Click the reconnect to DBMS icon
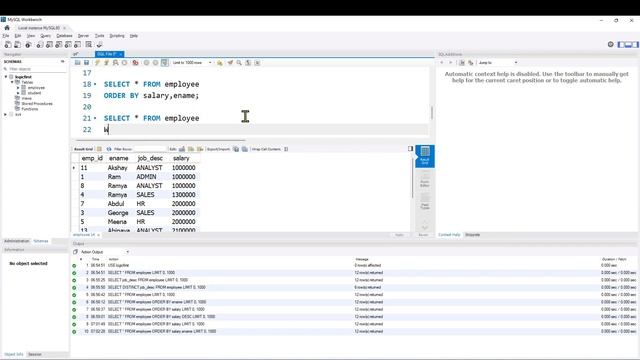 pos(99,44)
